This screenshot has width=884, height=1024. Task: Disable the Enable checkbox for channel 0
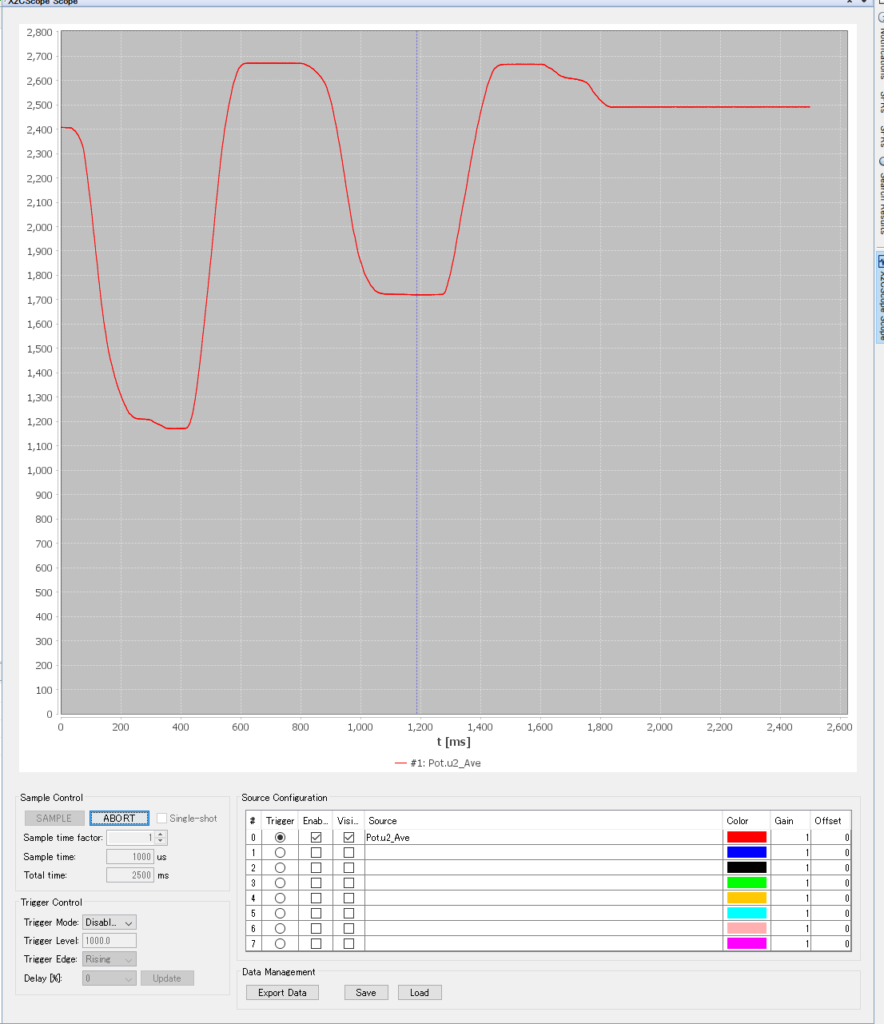point(316,837)
